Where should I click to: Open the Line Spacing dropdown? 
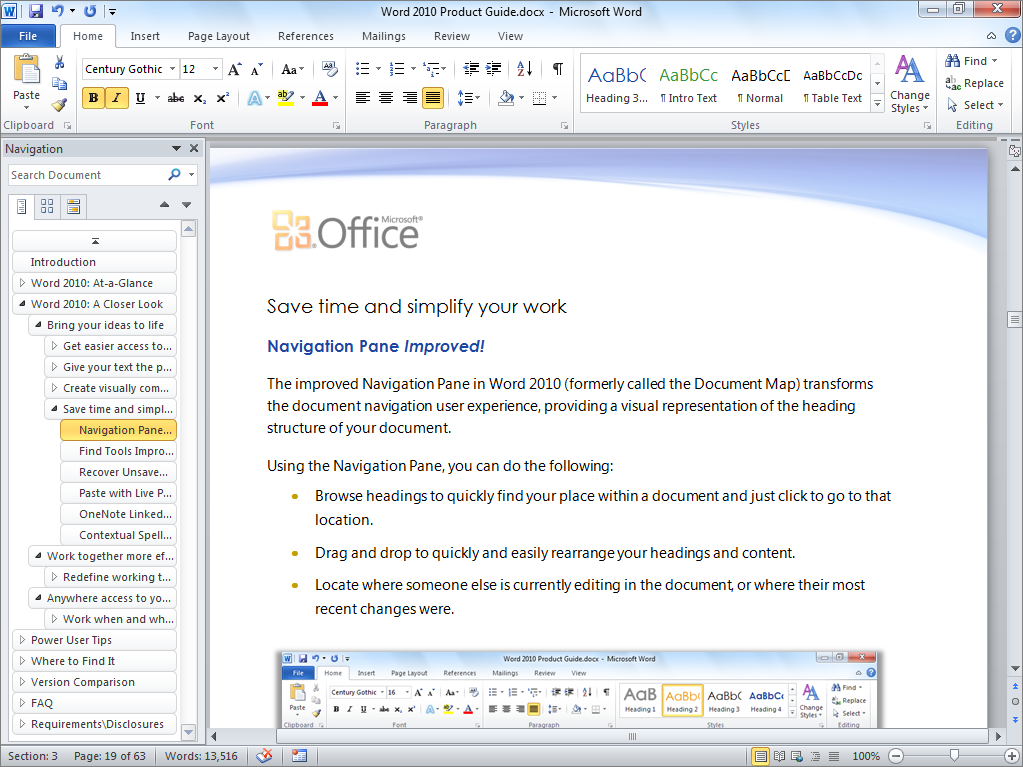coord(469,98)
